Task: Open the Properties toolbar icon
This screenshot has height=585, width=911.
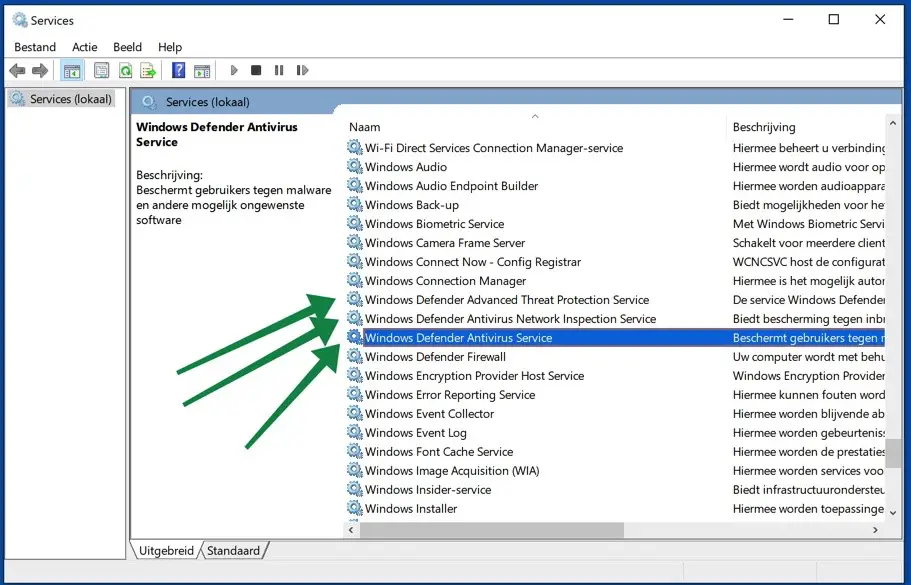Action: click(102, 71)
